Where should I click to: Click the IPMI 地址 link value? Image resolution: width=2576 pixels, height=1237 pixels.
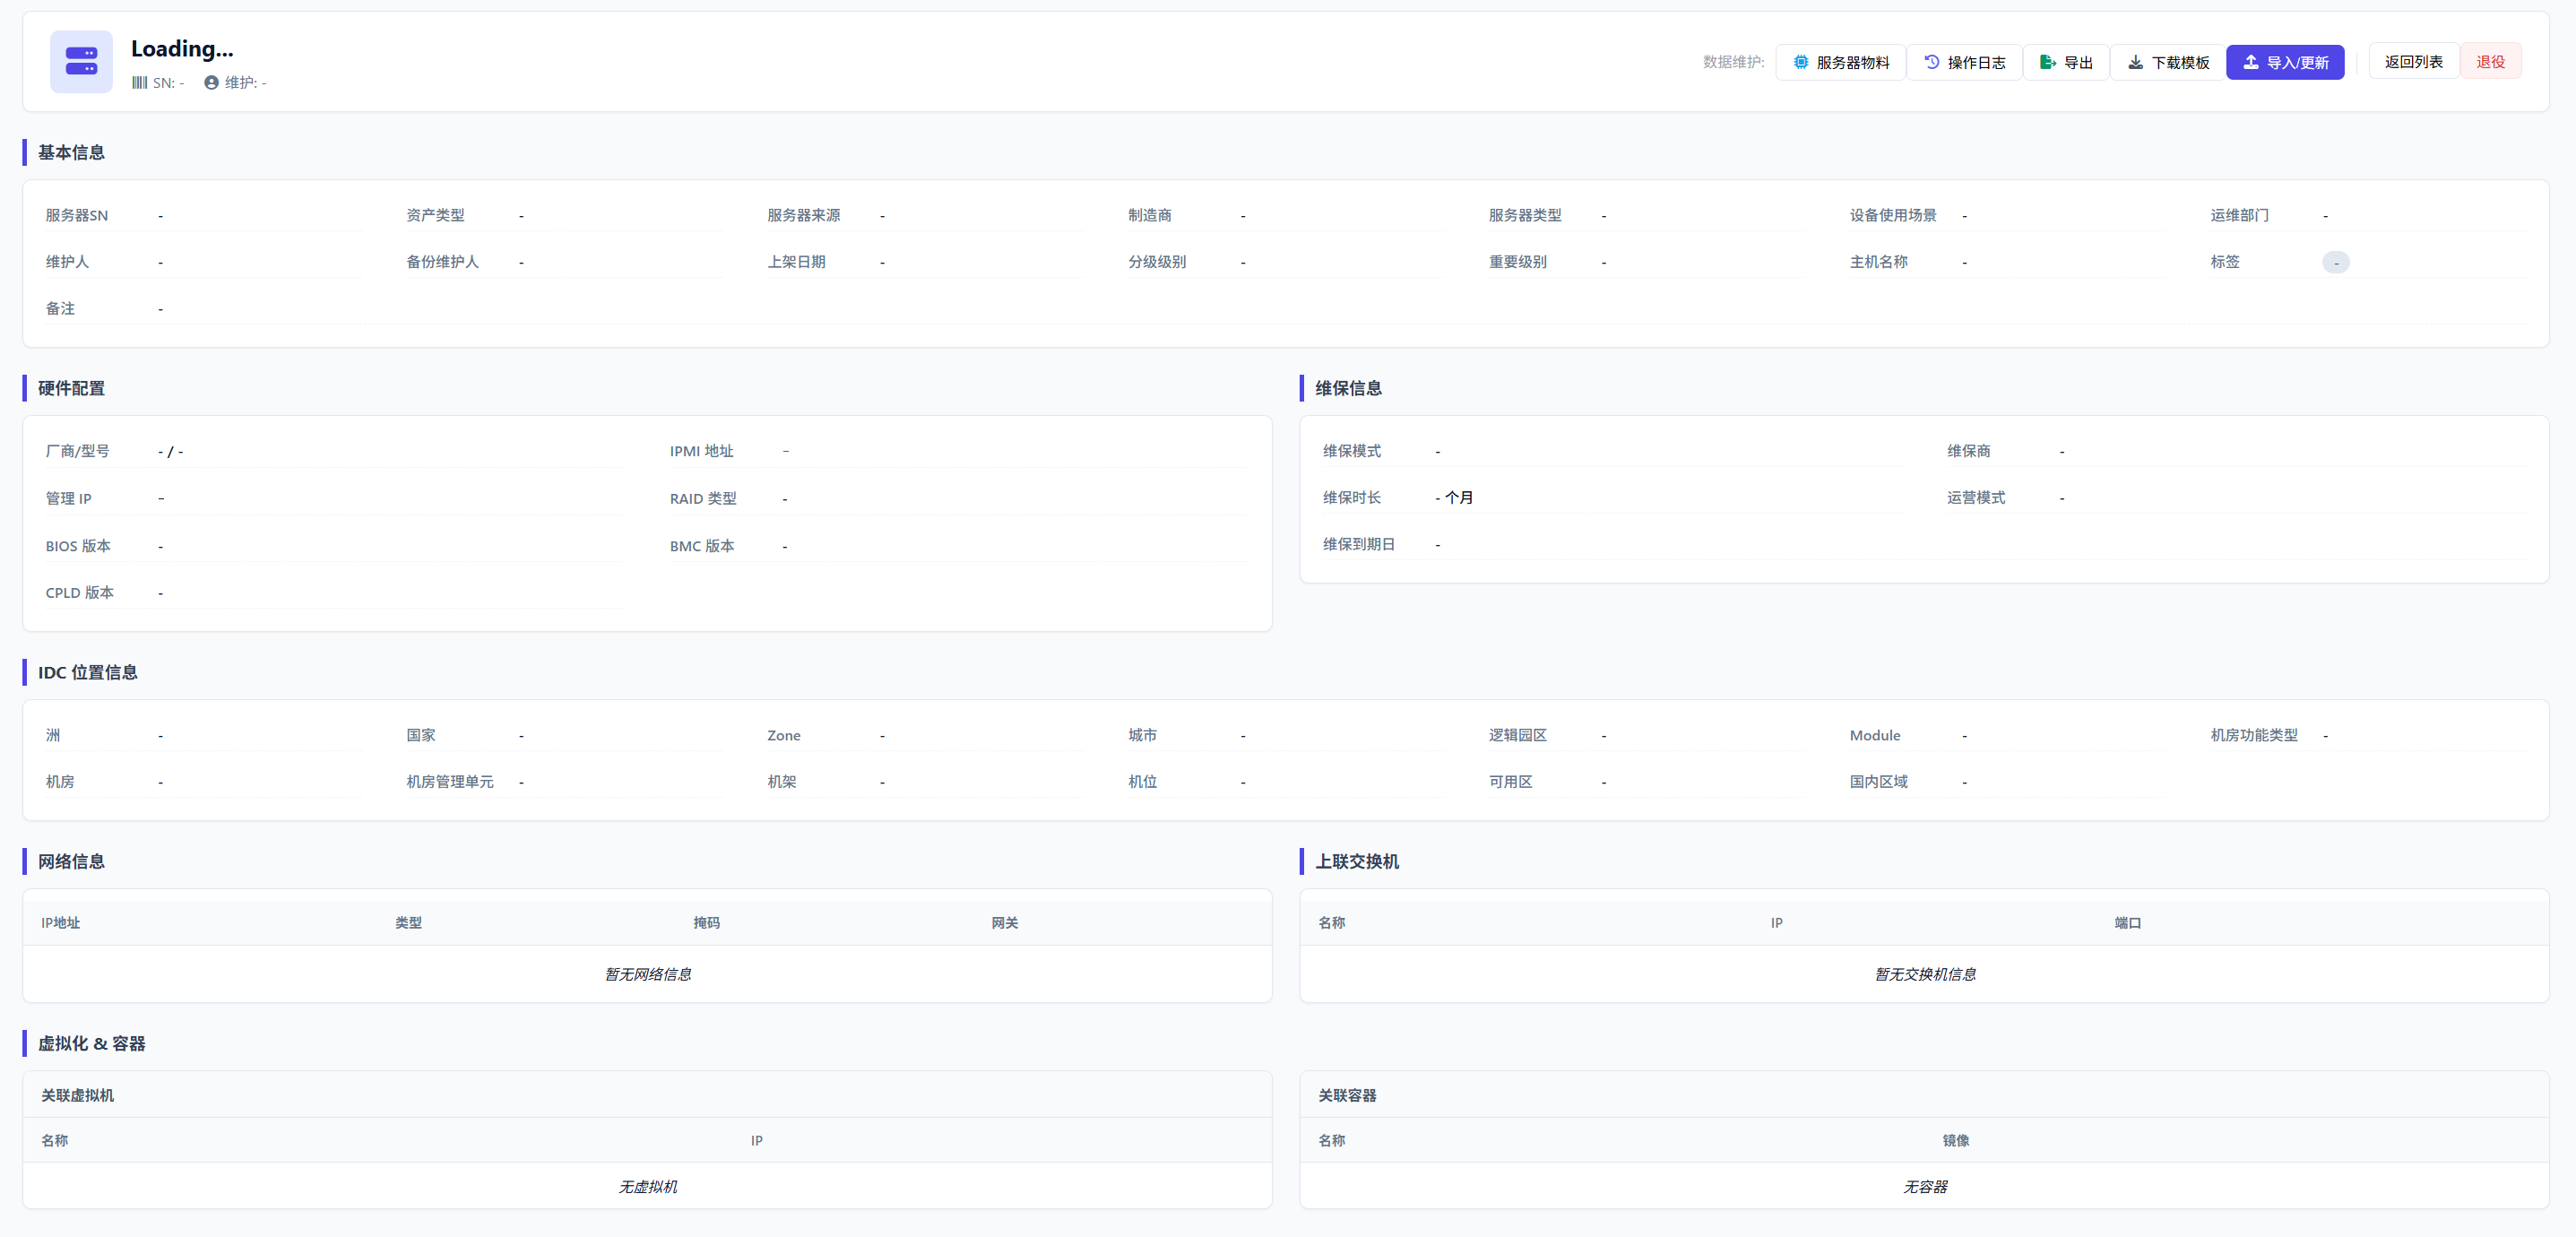(786, 451)
